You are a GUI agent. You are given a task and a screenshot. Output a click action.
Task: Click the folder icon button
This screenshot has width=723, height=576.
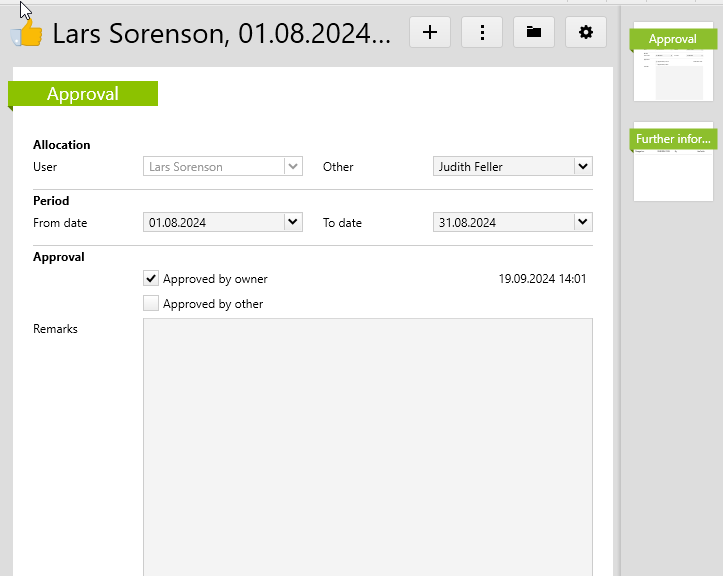pyautogui.click(x=534, y=32)
